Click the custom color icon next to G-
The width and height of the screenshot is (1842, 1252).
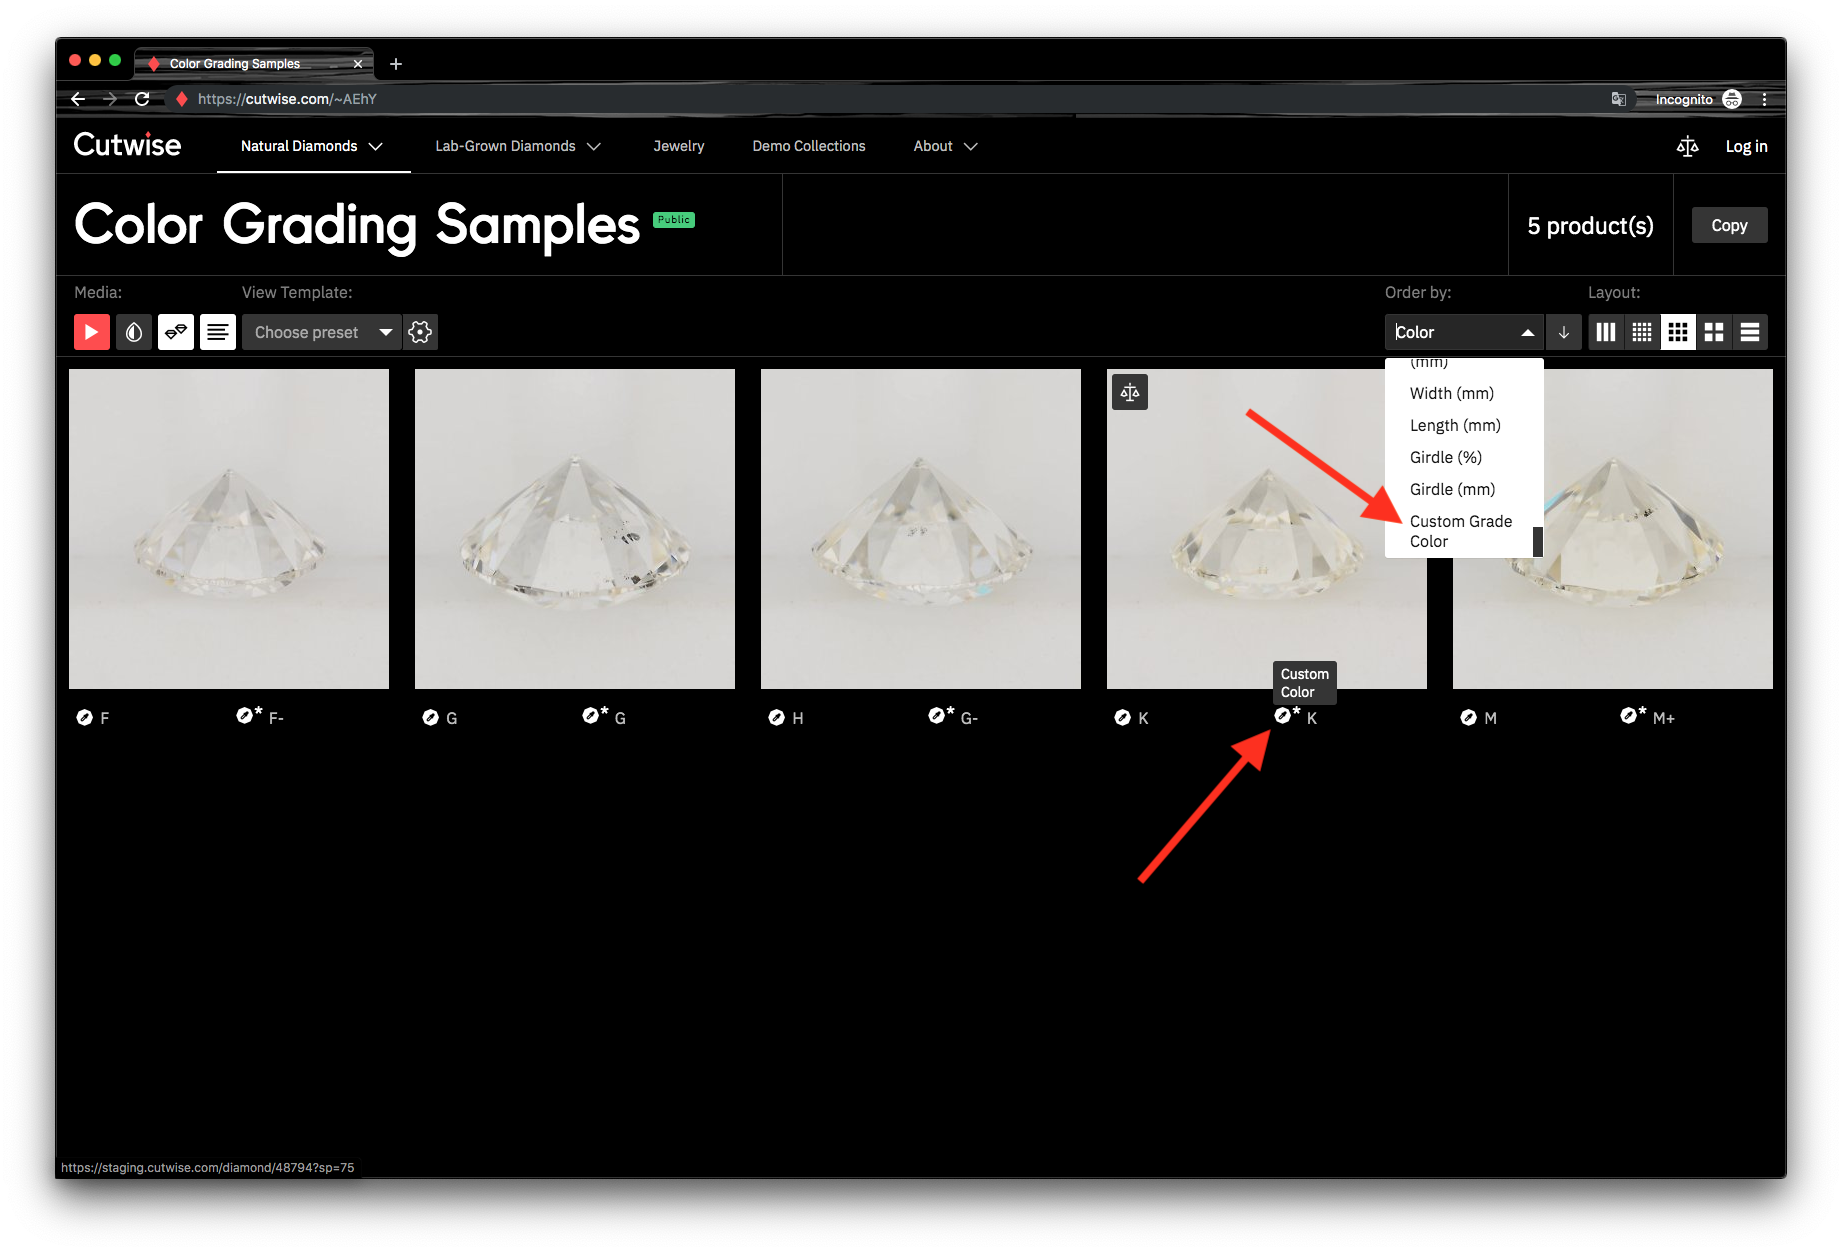940,715
